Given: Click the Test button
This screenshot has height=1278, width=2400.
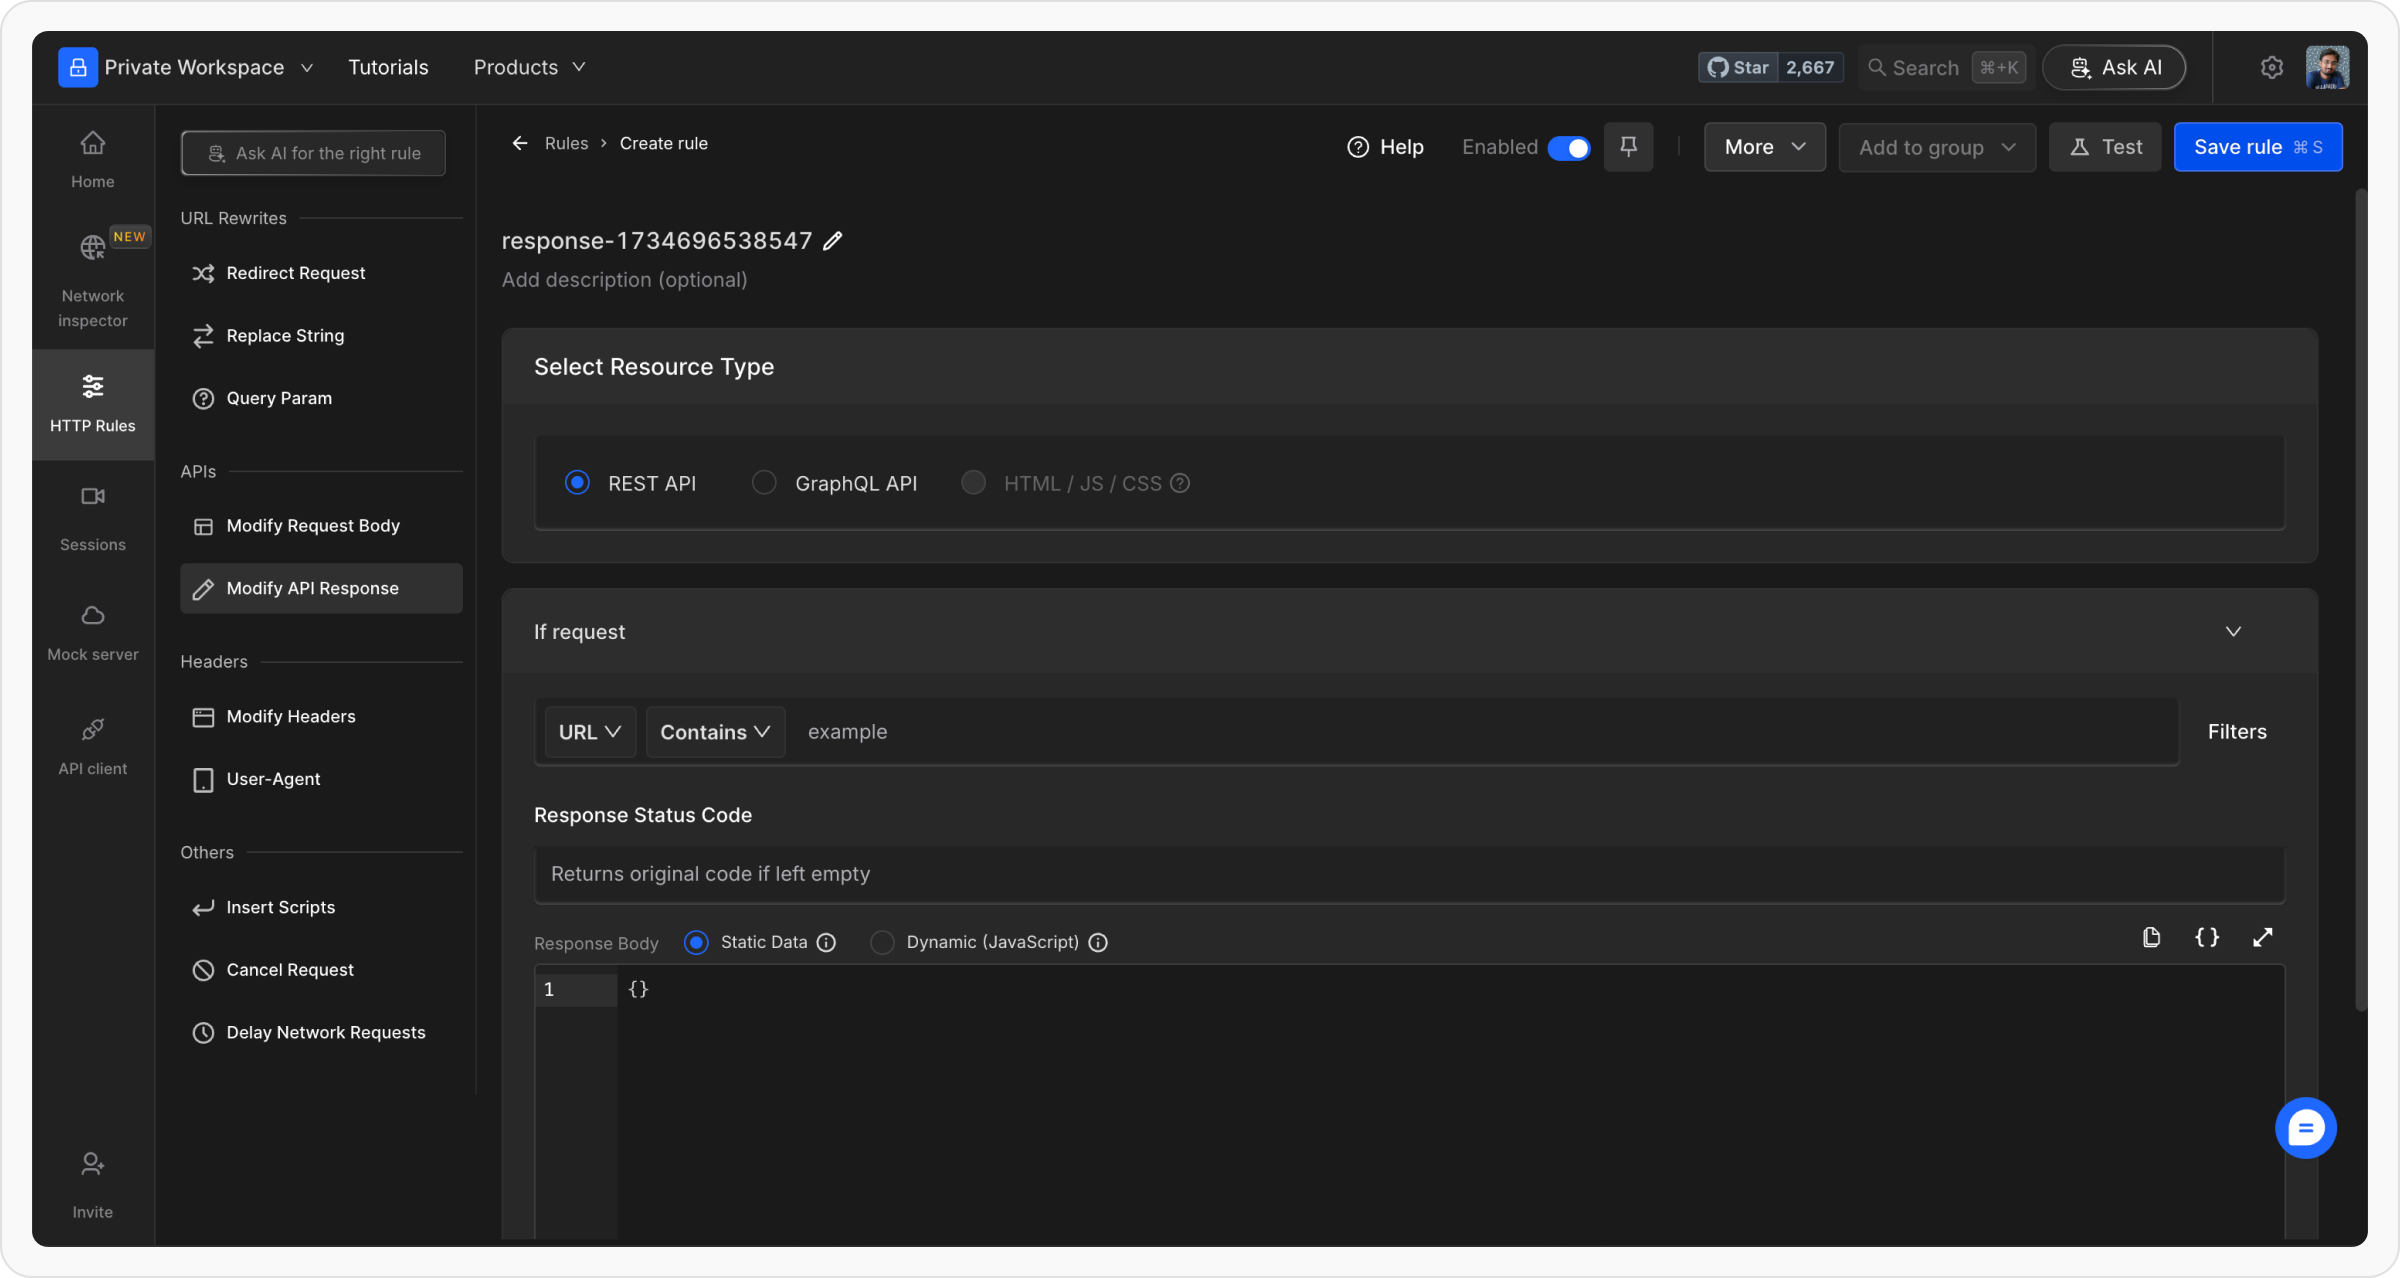Looking at the screenshot, I should tap(2105, 147).
